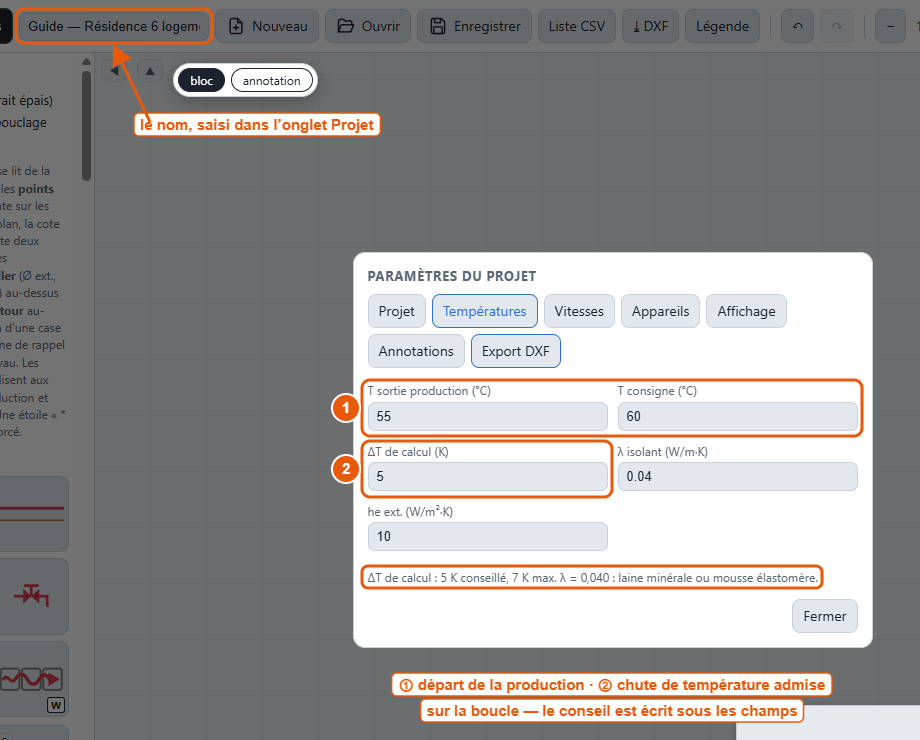920x740 pixels.
Task: Click the PARAMÈTRES DU PROJET heading
Action: click(x=452, y=276)
